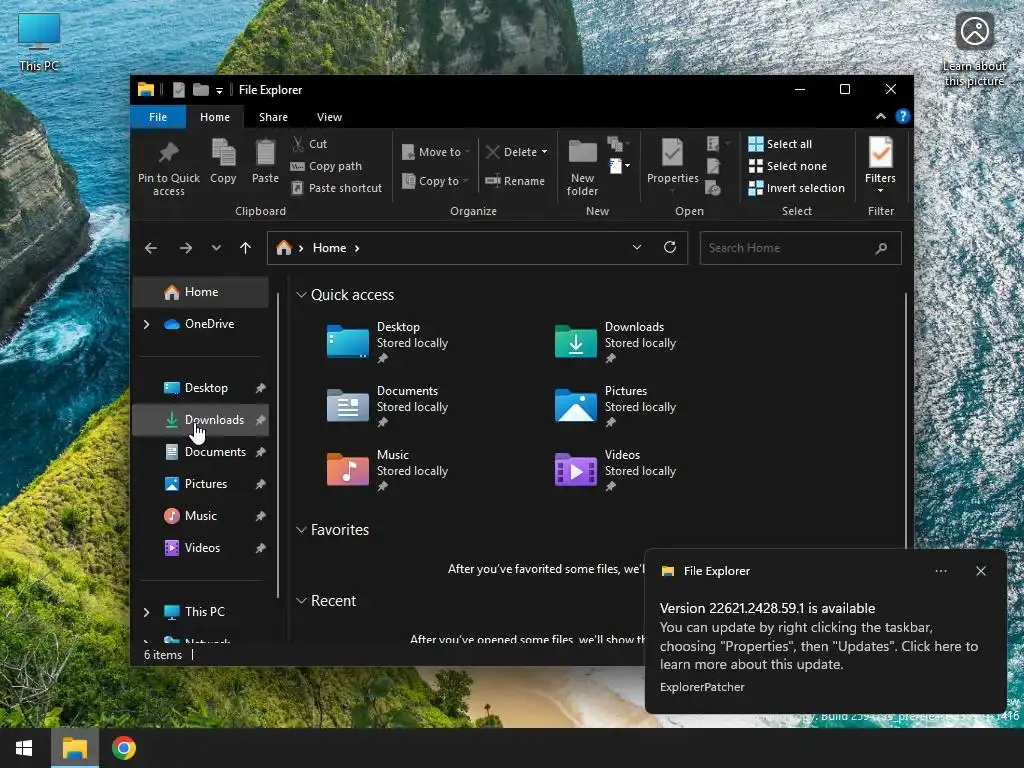1024x768 pixels.
Task: Create a New folder from ribbon
Action: coord(582,167)
